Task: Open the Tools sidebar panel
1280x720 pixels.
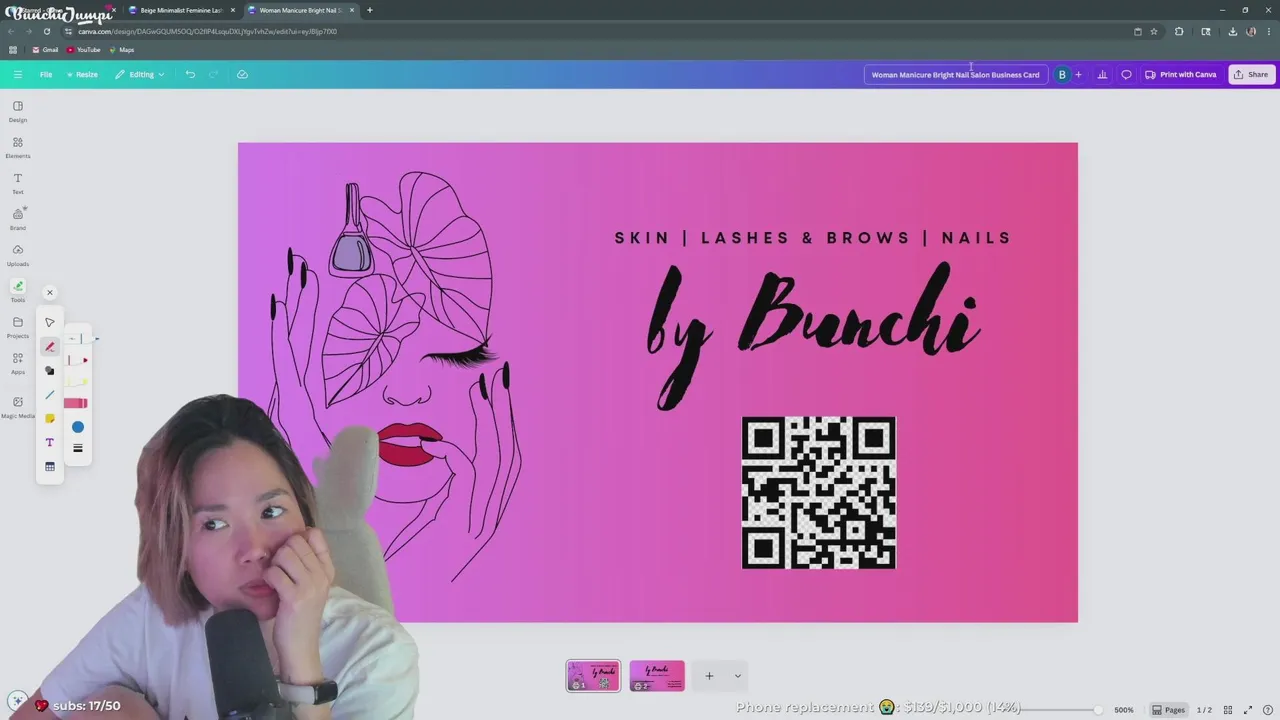Action: [x=18, y=291]
